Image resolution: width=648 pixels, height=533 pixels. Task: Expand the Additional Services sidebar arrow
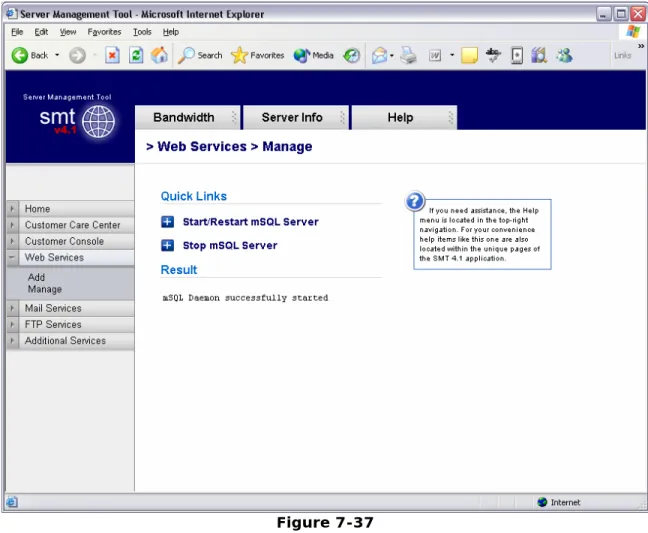(12, 341)
